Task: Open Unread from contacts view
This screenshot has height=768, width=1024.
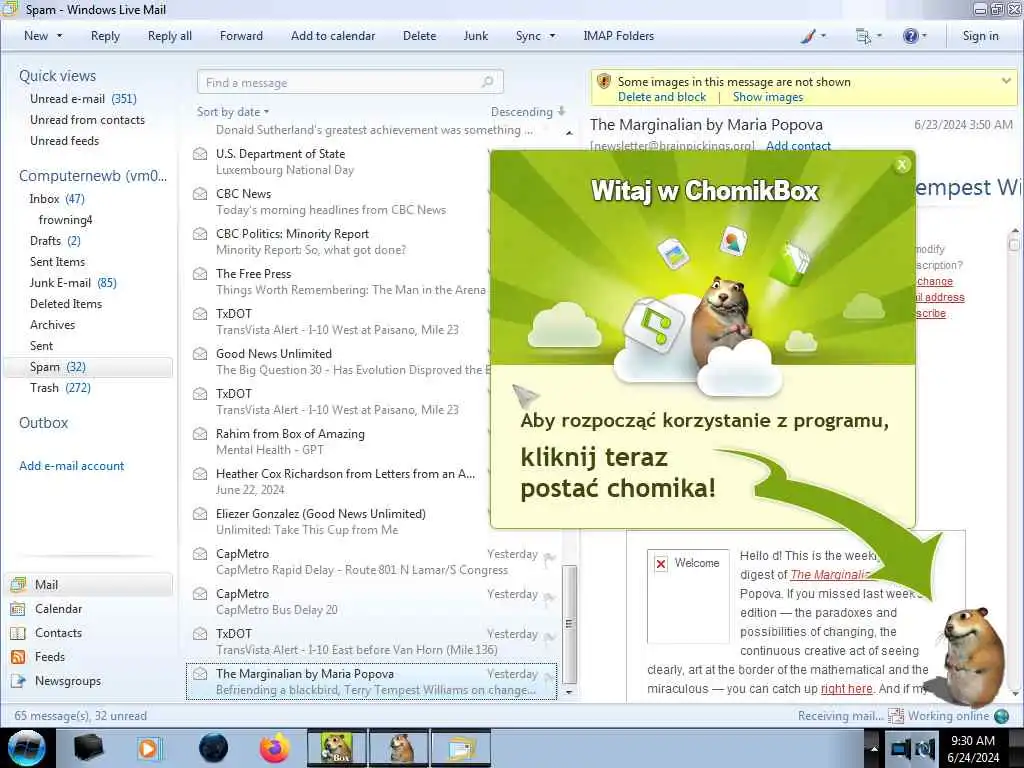Action: coord(88,120)
